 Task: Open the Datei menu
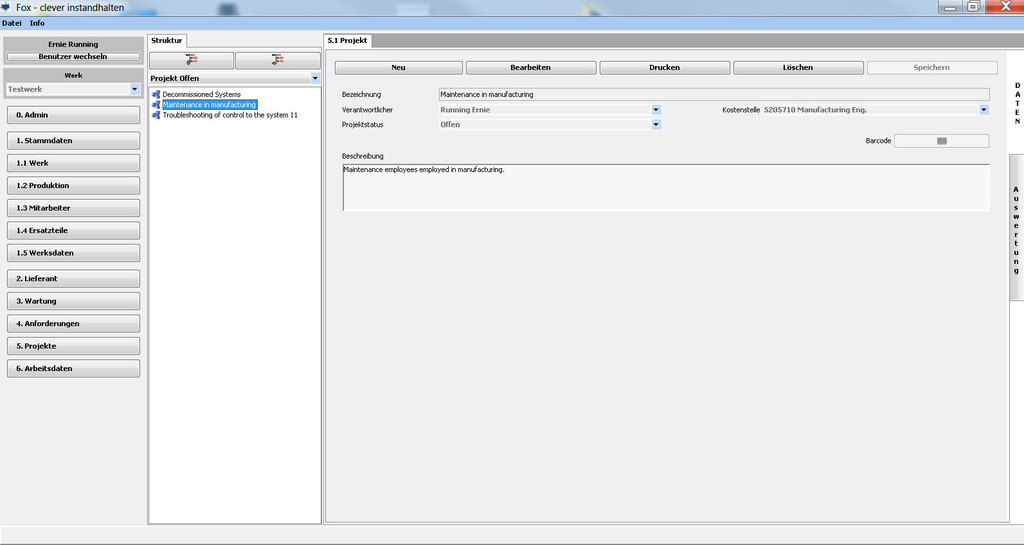pyautogui.click(x=12, y=23)
